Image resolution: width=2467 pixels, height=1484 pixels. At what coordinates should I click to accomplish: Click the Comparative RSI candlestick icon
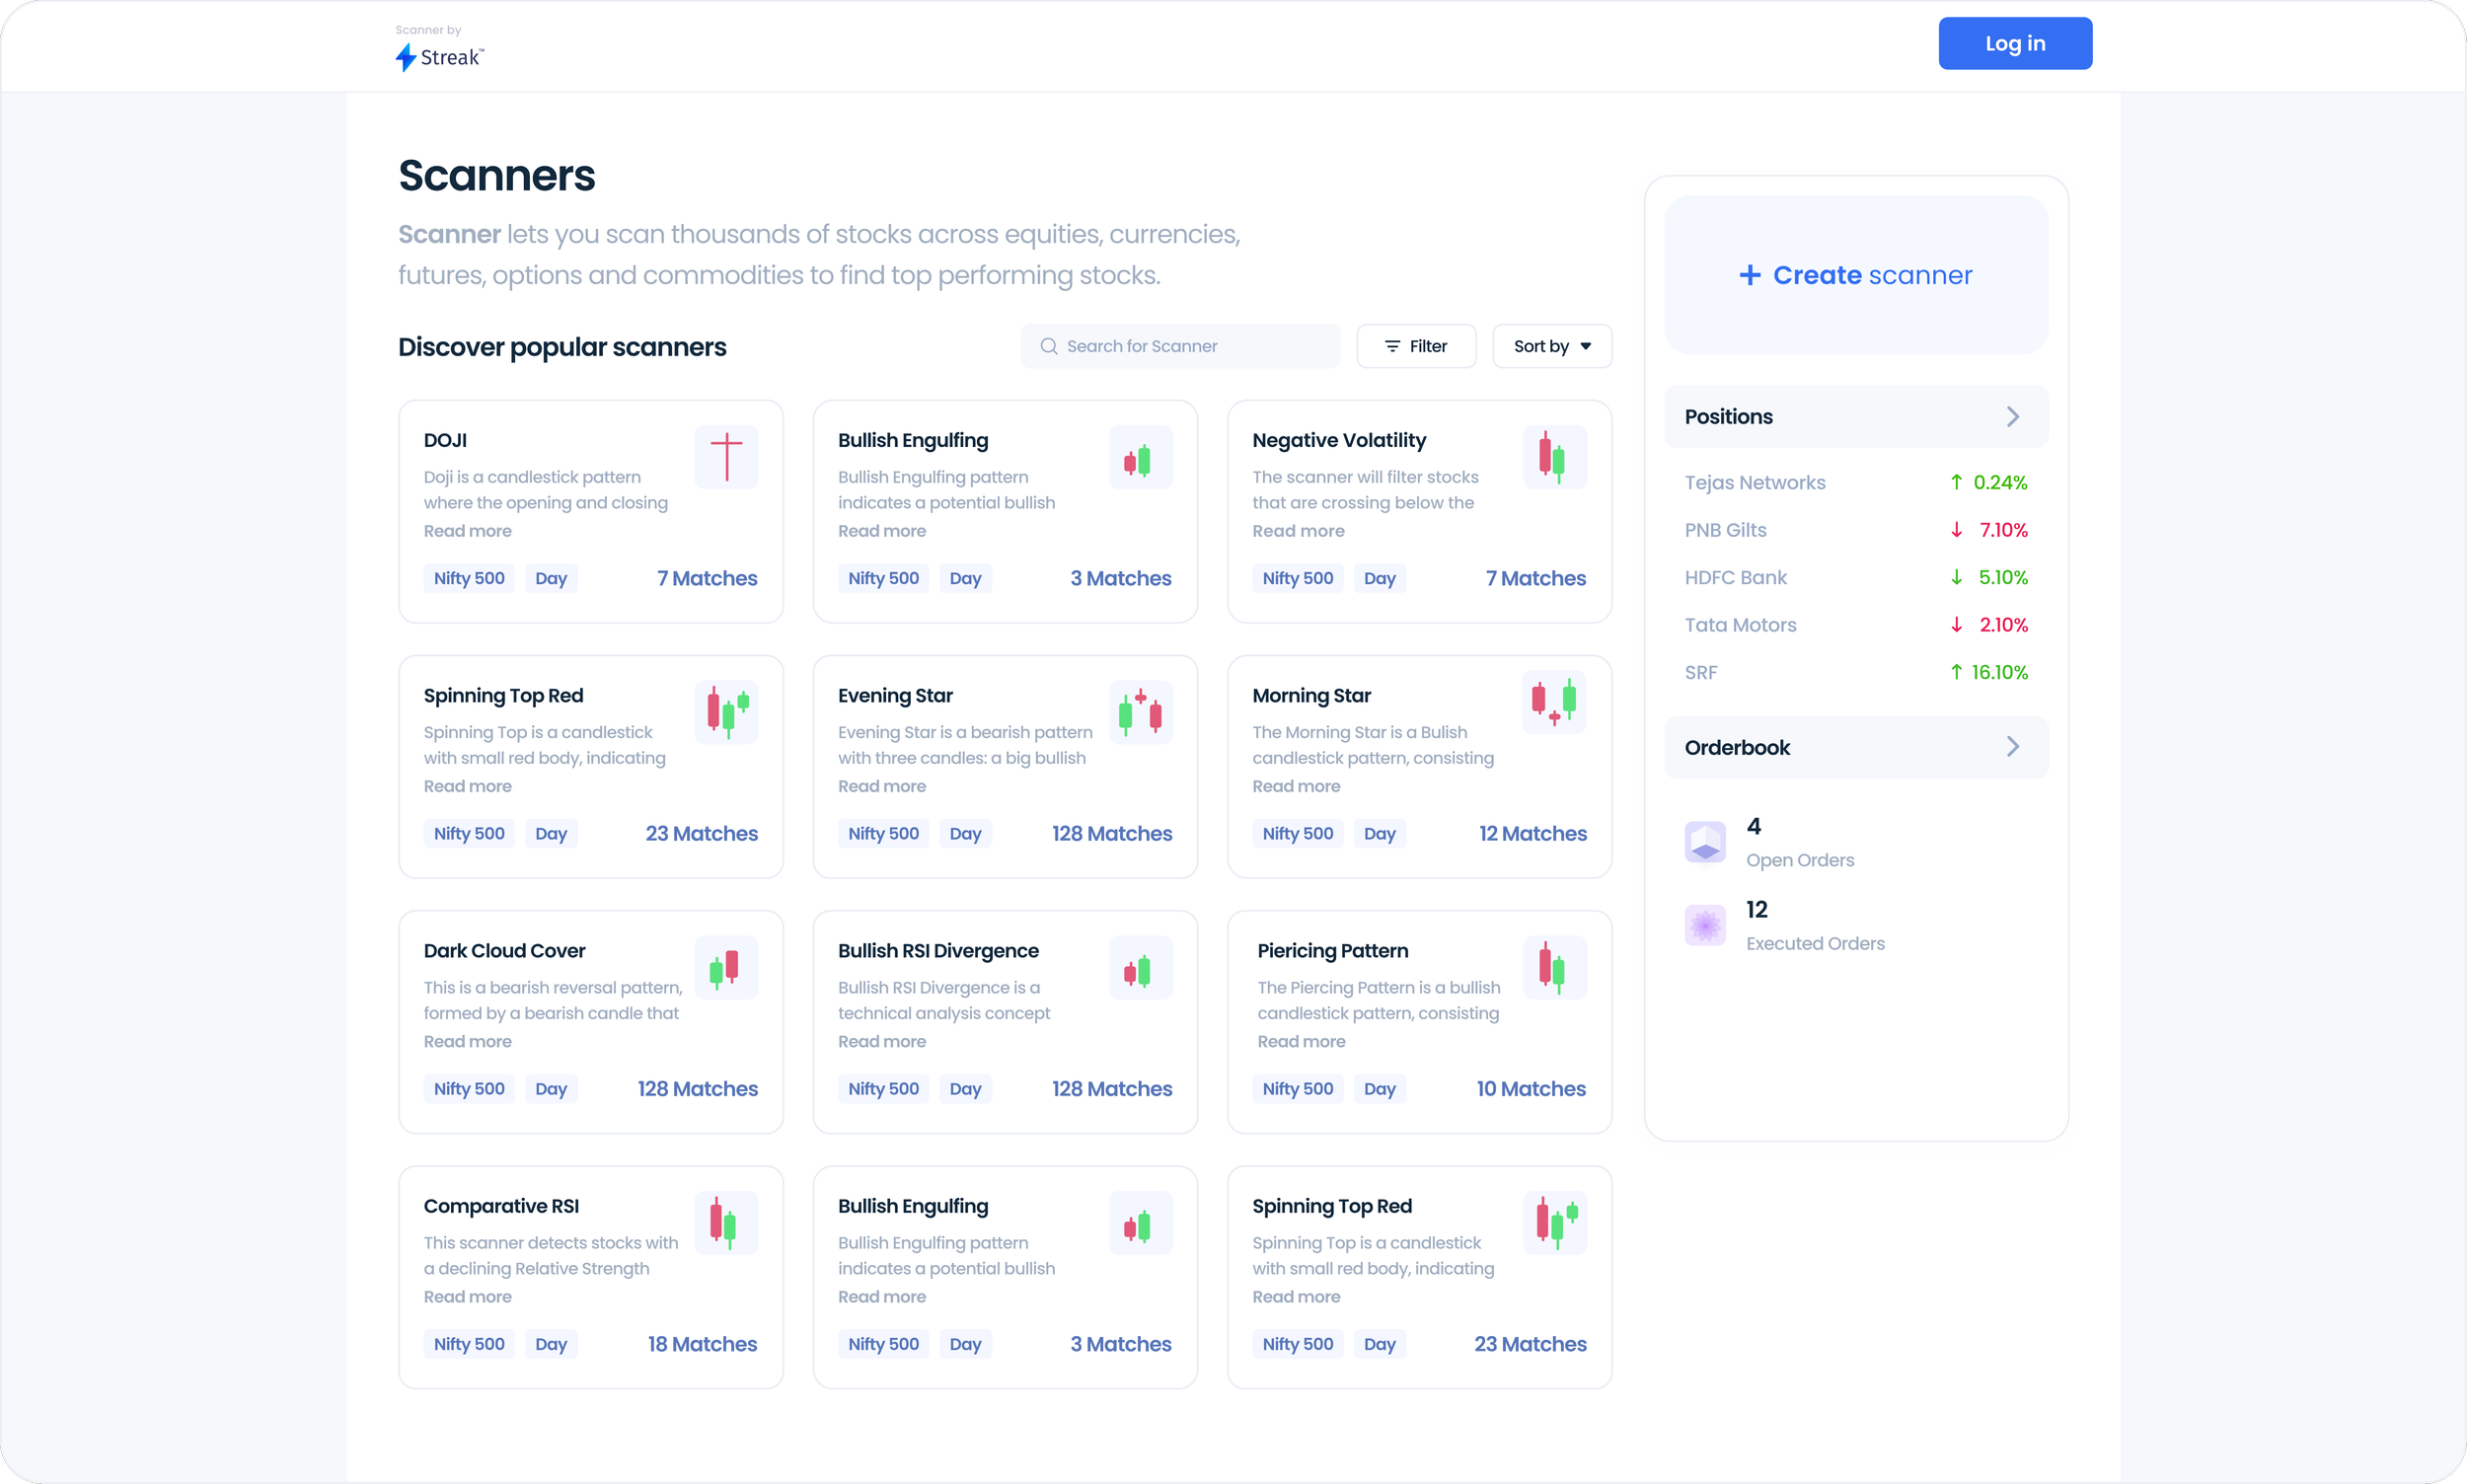(726, 1222)
